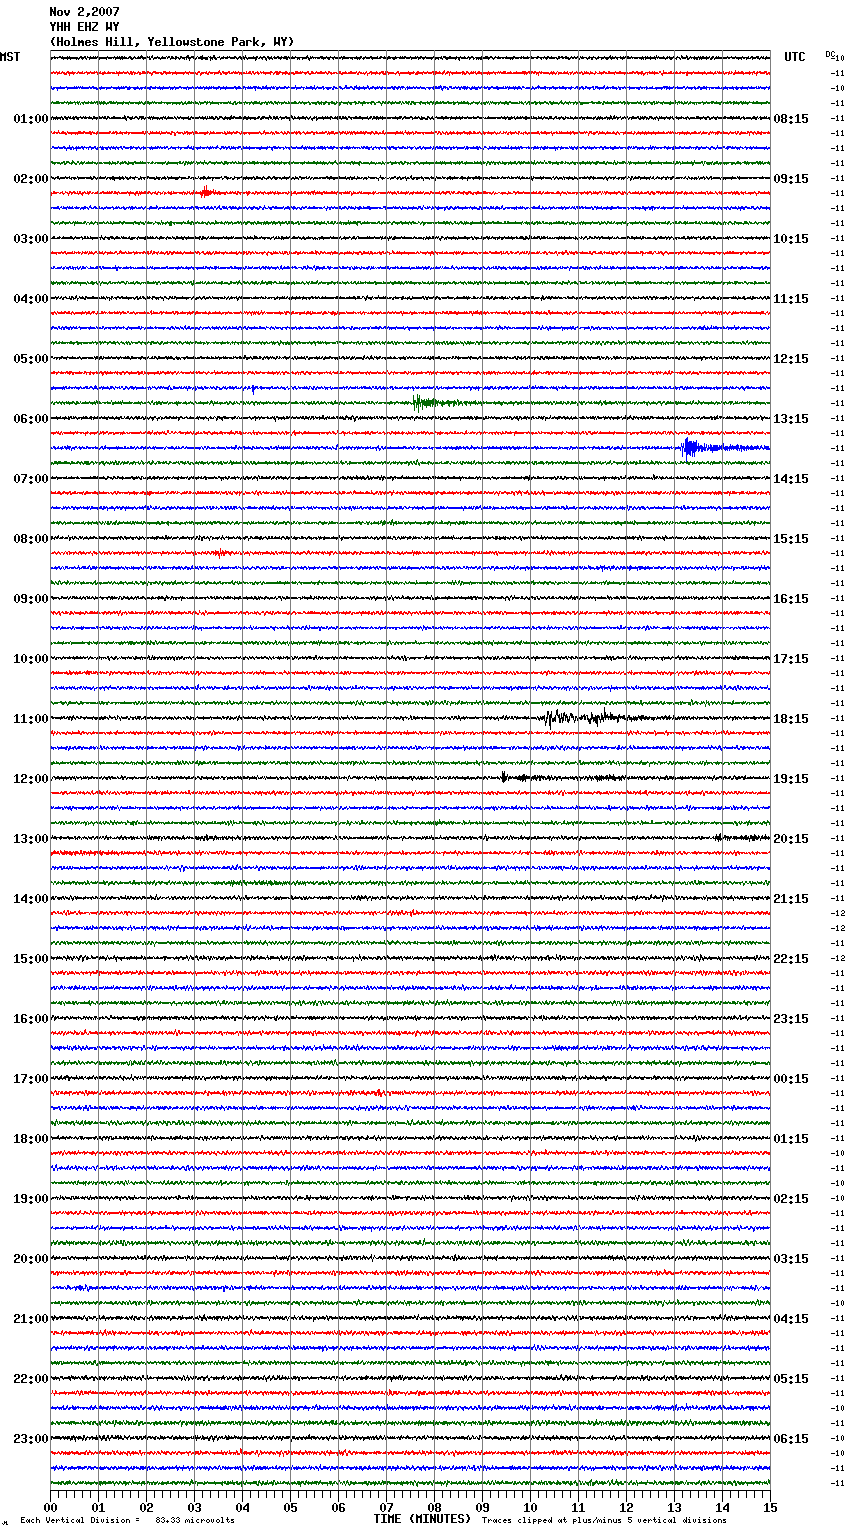Click minute 05 tick label on bottom axis

click(290, 1507)
